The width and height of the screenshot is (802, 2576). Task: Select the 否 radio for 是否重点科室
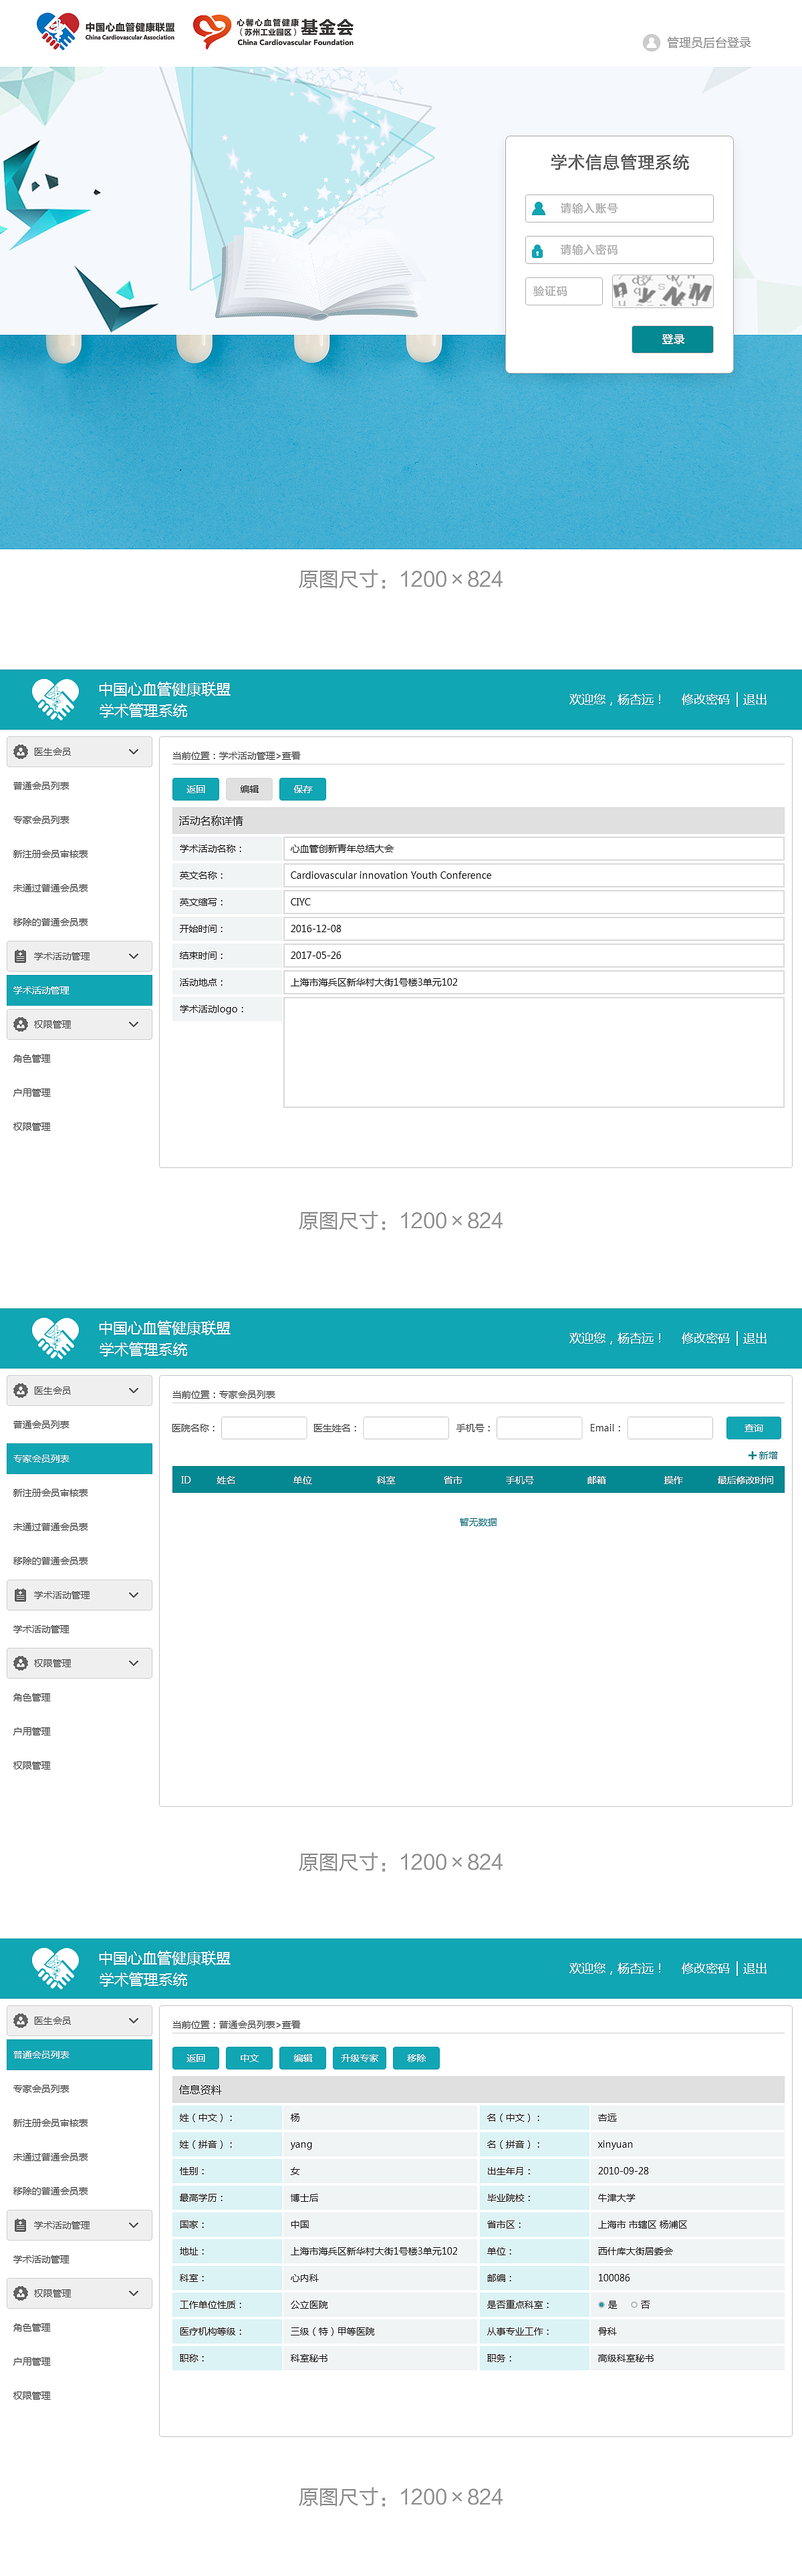(634, 2304)
